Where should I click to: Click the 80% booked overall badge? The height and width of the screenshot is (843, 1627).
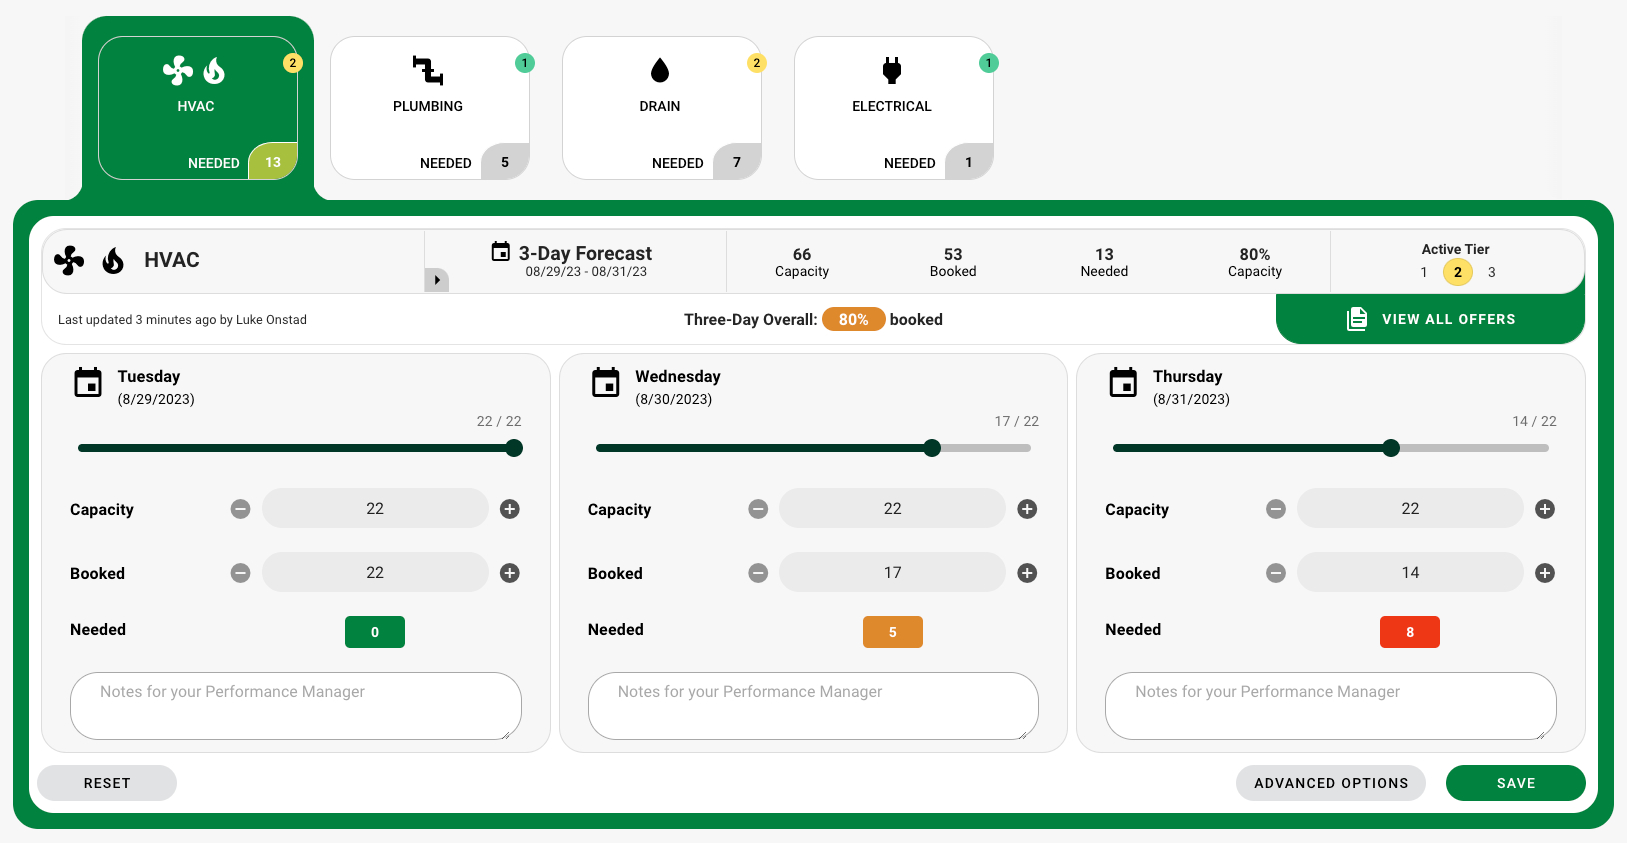point(853,319)
